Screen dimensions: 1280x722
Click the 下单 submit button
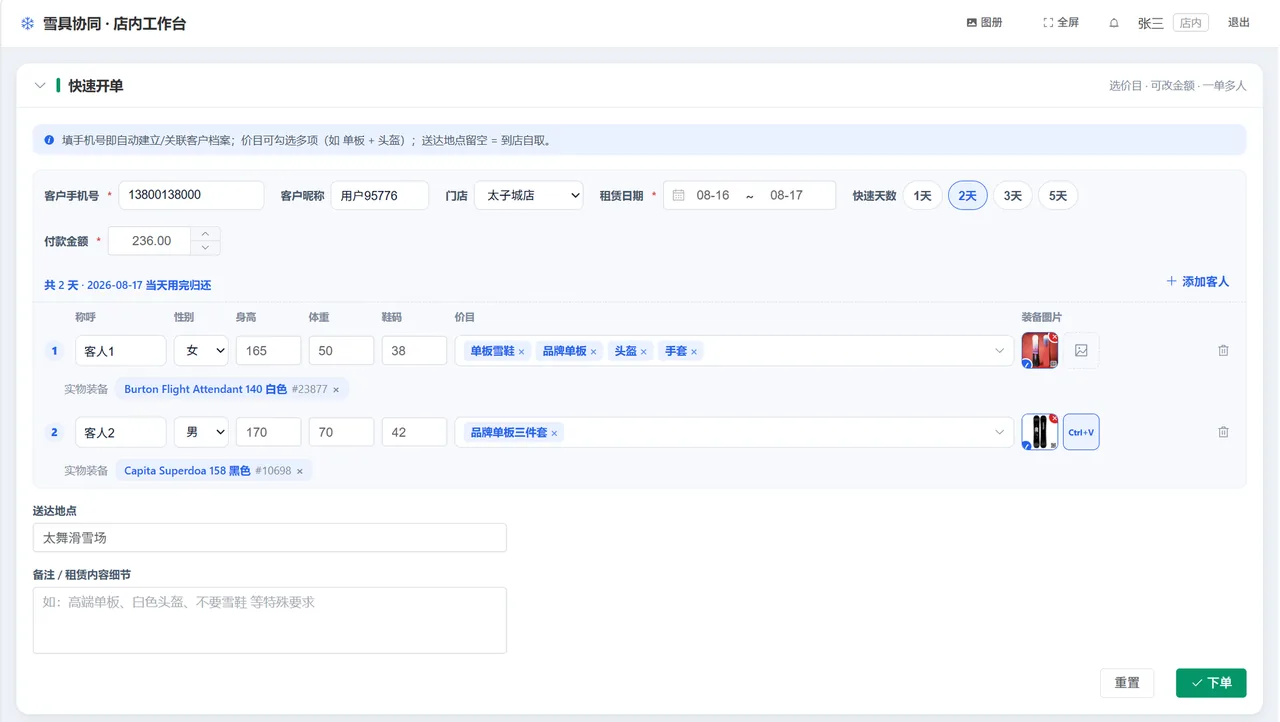click(1211, 683)
